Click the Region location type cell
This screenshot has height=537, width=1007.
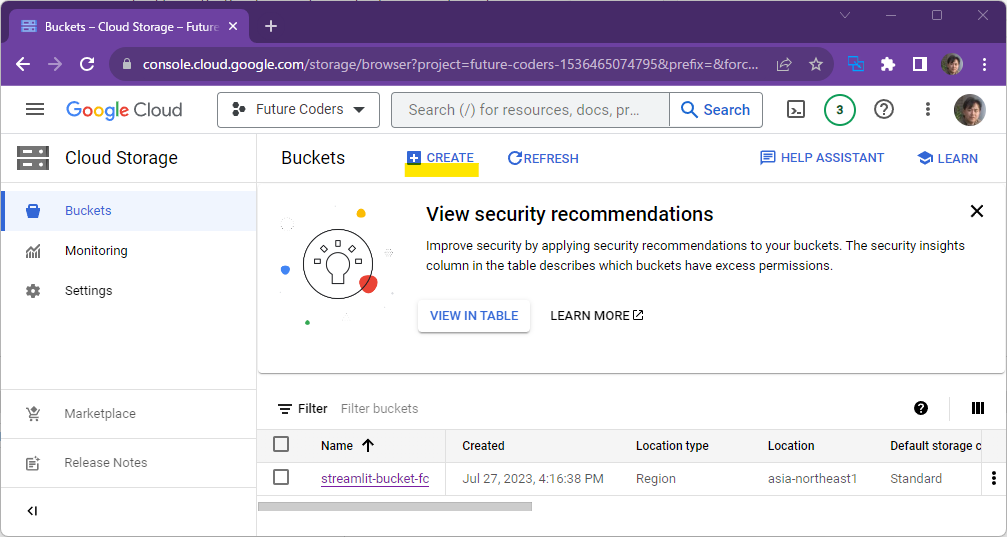point(656,479)
